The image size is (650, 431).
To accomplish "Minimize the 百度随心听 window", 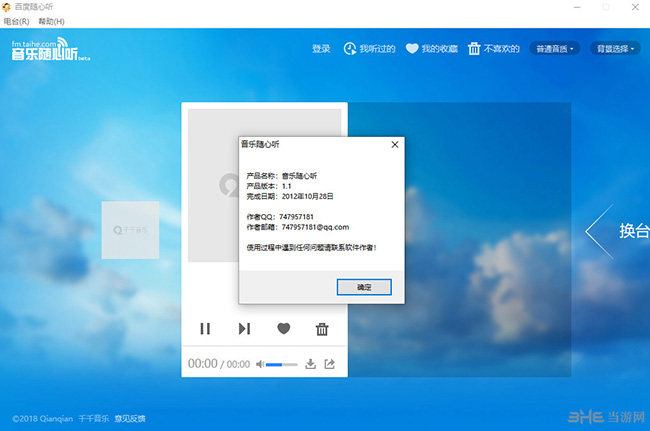I will coord(577,7).
